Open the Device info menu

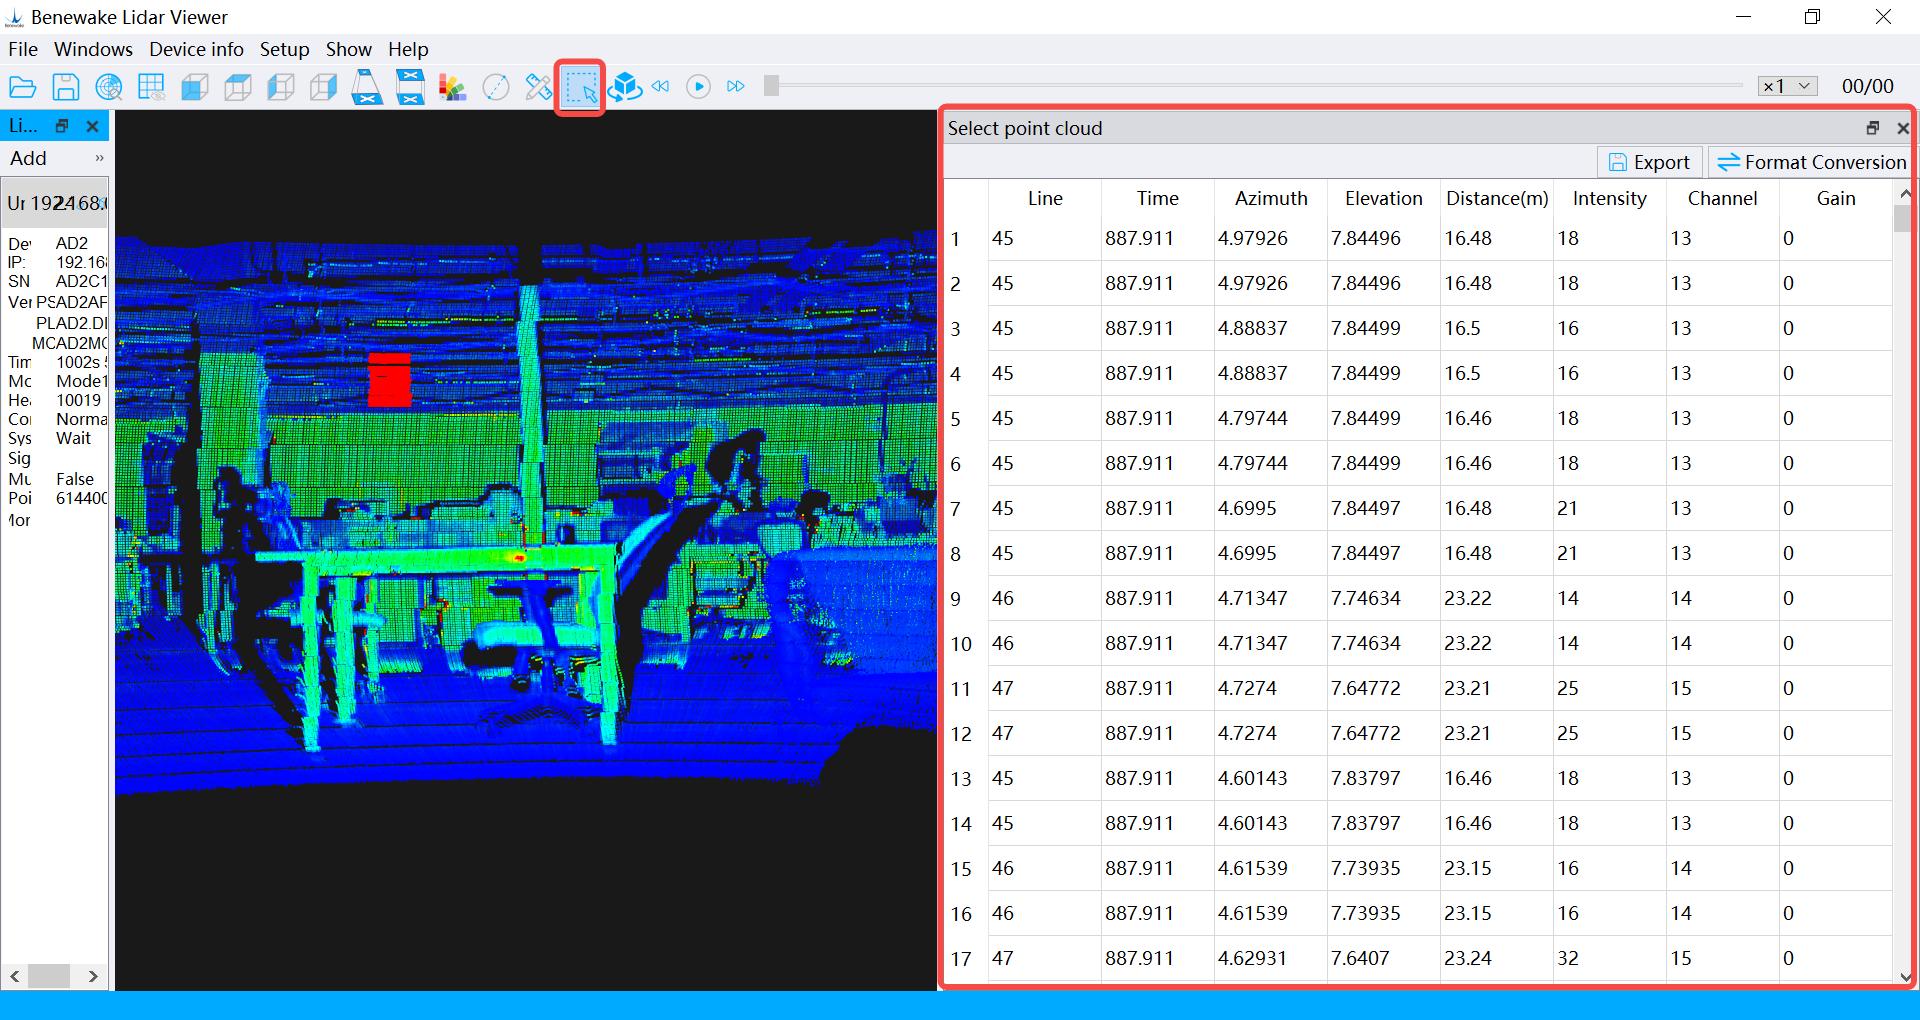click(x=196, y=49)
